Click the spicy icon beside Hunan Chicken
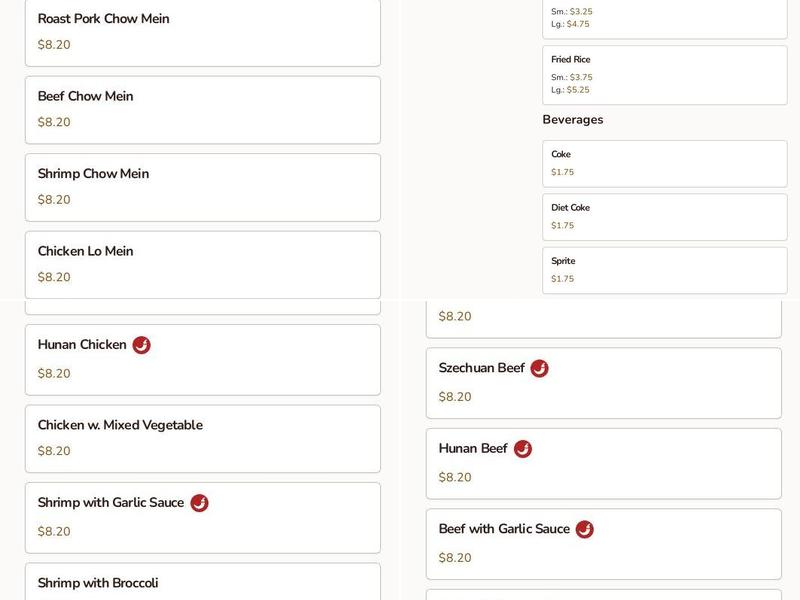This screenshot has height=600, width=800. tap(141, 345)
